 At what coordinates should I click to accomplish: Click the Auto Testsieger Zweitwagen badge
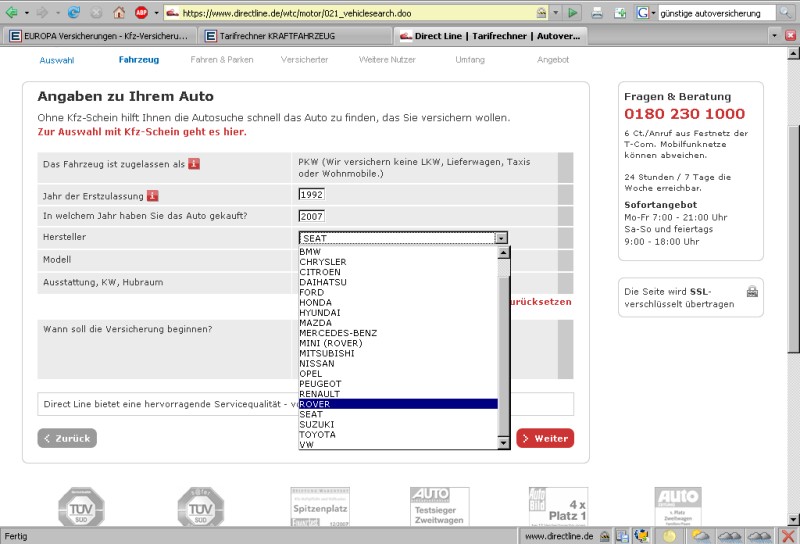click(439, 506)
